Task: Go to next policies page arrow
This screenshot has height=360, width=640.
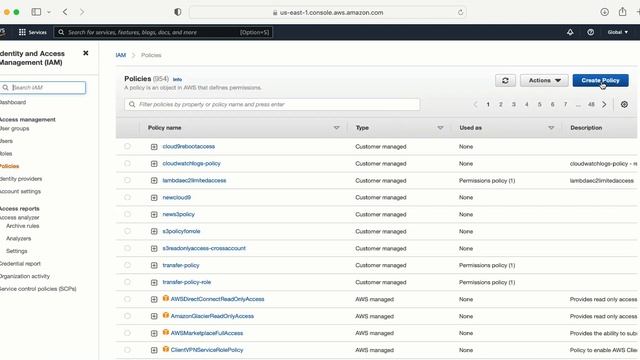Action: click(604, 104)
